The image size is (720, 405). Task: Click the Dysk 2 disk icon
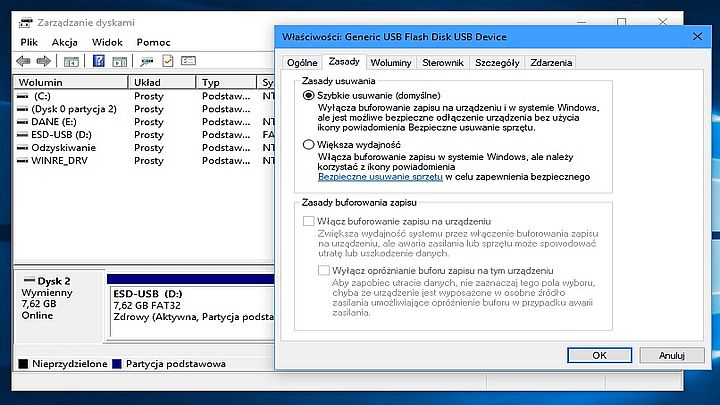pyautogui.click(x=29, y=280)
